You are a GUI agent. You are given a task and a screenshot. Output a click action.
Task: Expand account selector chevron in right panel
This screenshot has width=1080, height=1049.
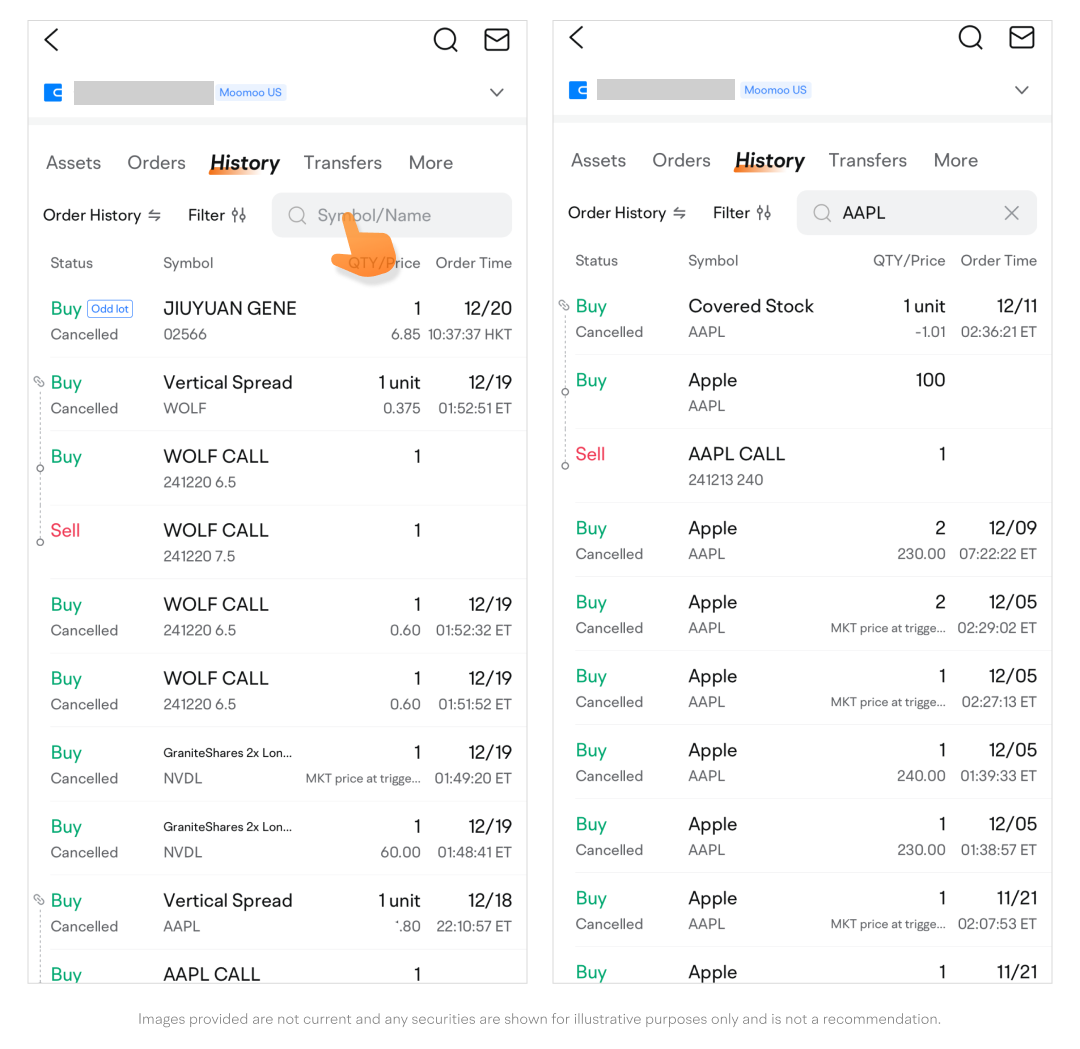(1021, 90)
